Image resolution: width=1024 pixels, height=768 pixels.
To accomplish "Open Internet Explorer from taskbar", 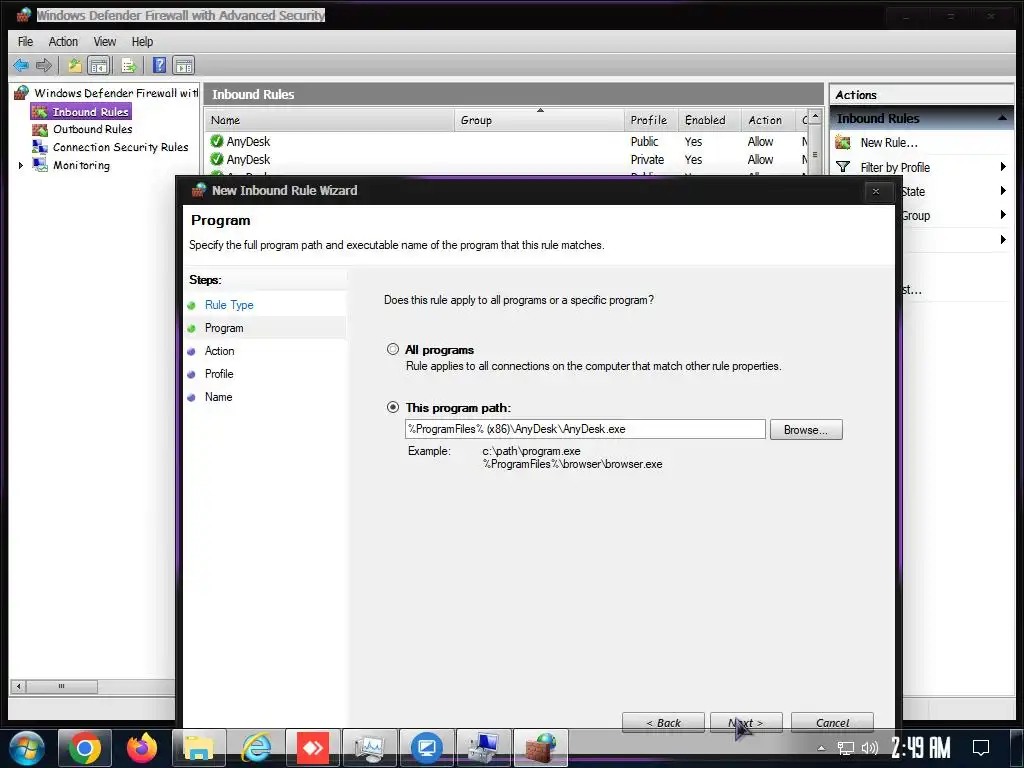I will point(256,748).
